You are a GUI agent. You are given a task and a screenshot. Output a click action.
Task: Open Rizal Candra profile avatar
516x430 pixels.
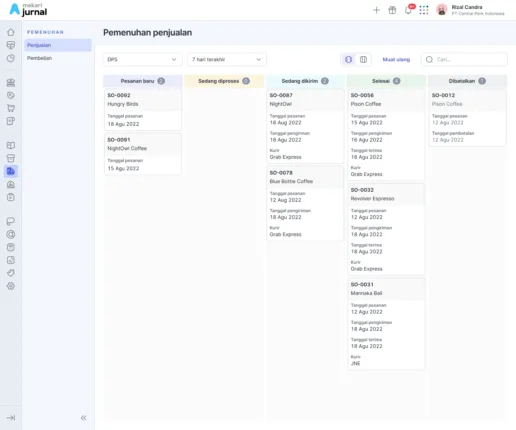pyautogui.click(x=442, y=10)
